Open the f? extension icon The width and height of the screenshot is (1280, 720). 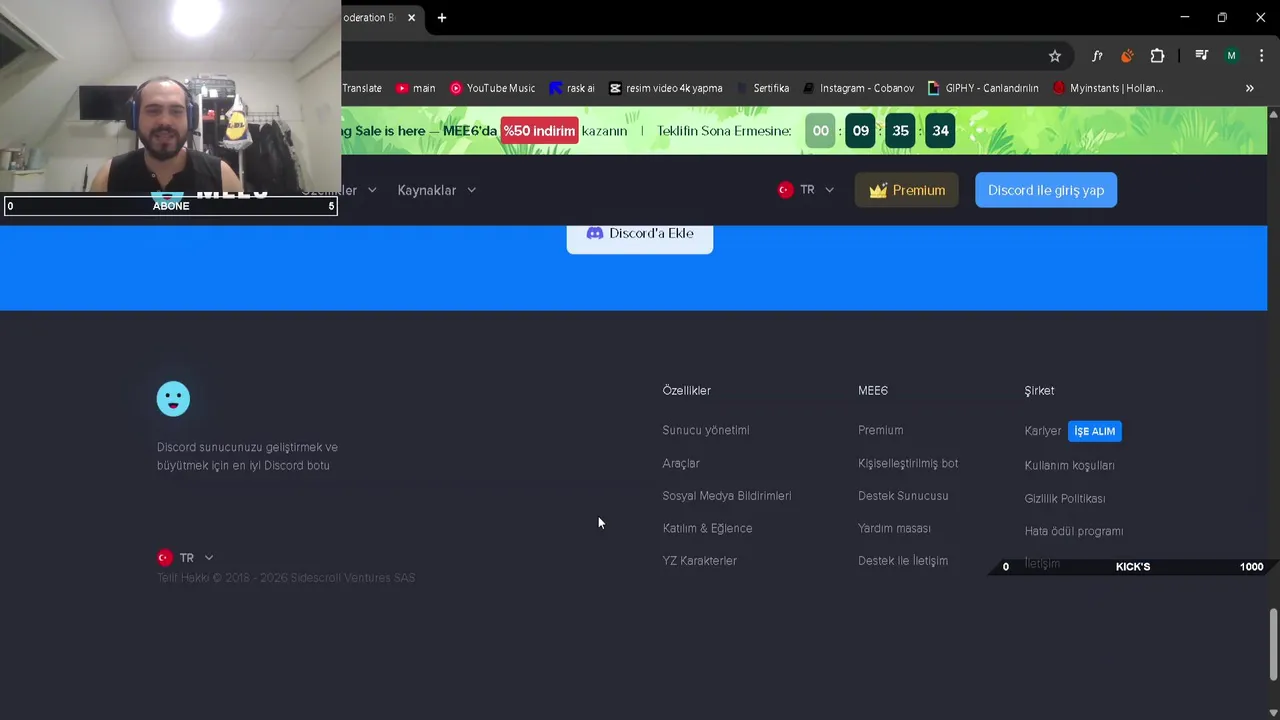pos(1097,56)
